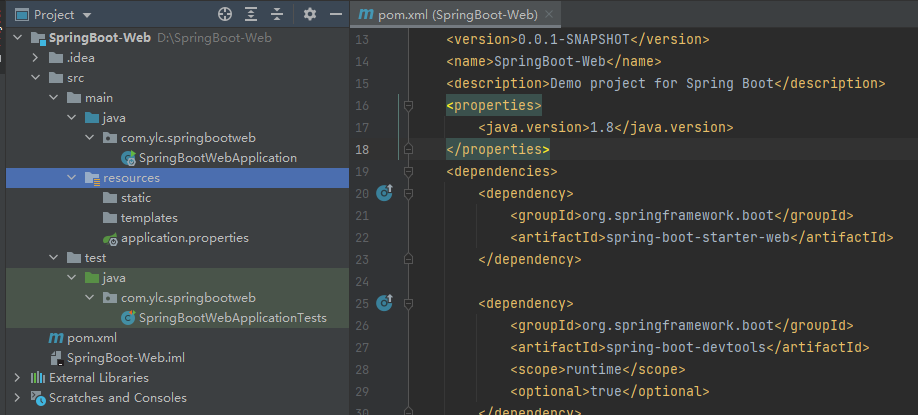Click fold end marker on line 23
Viewport: 918px width, 415px height.
(408, 259)
